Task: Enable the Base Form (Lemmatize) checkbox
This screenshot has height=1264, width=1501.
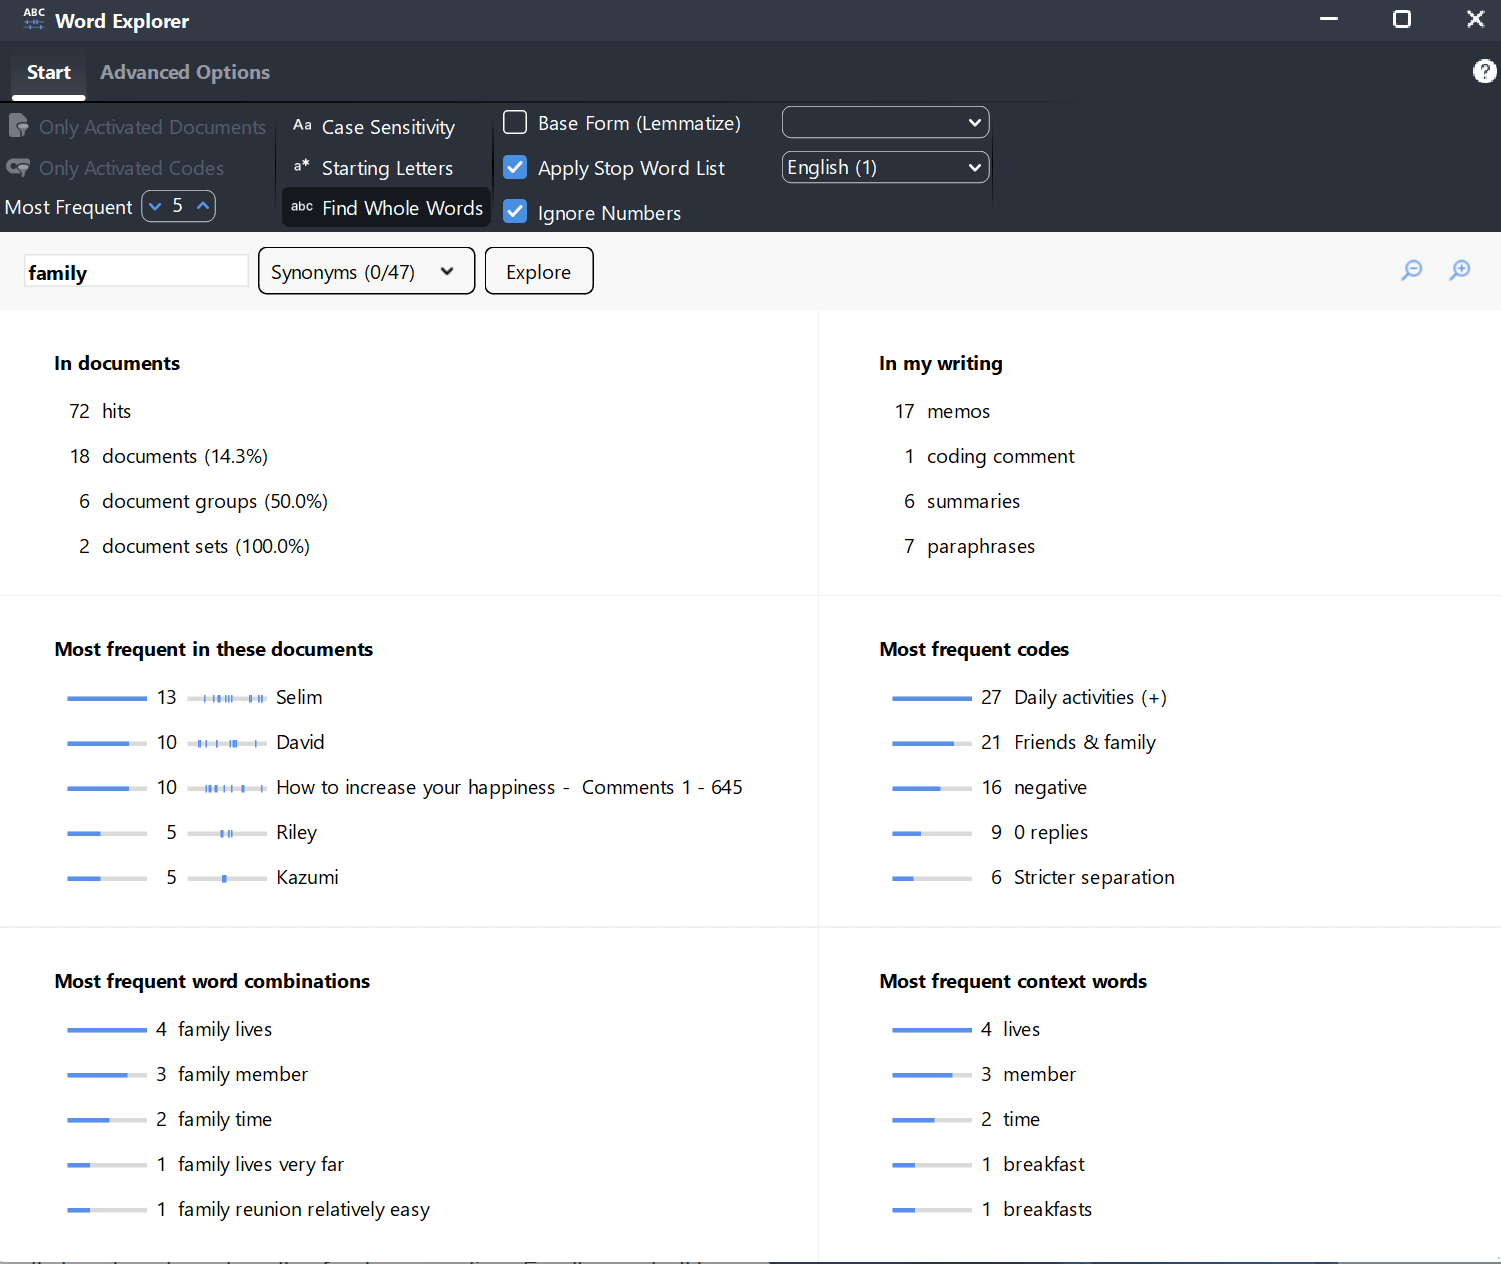Action: click(515, 123)
